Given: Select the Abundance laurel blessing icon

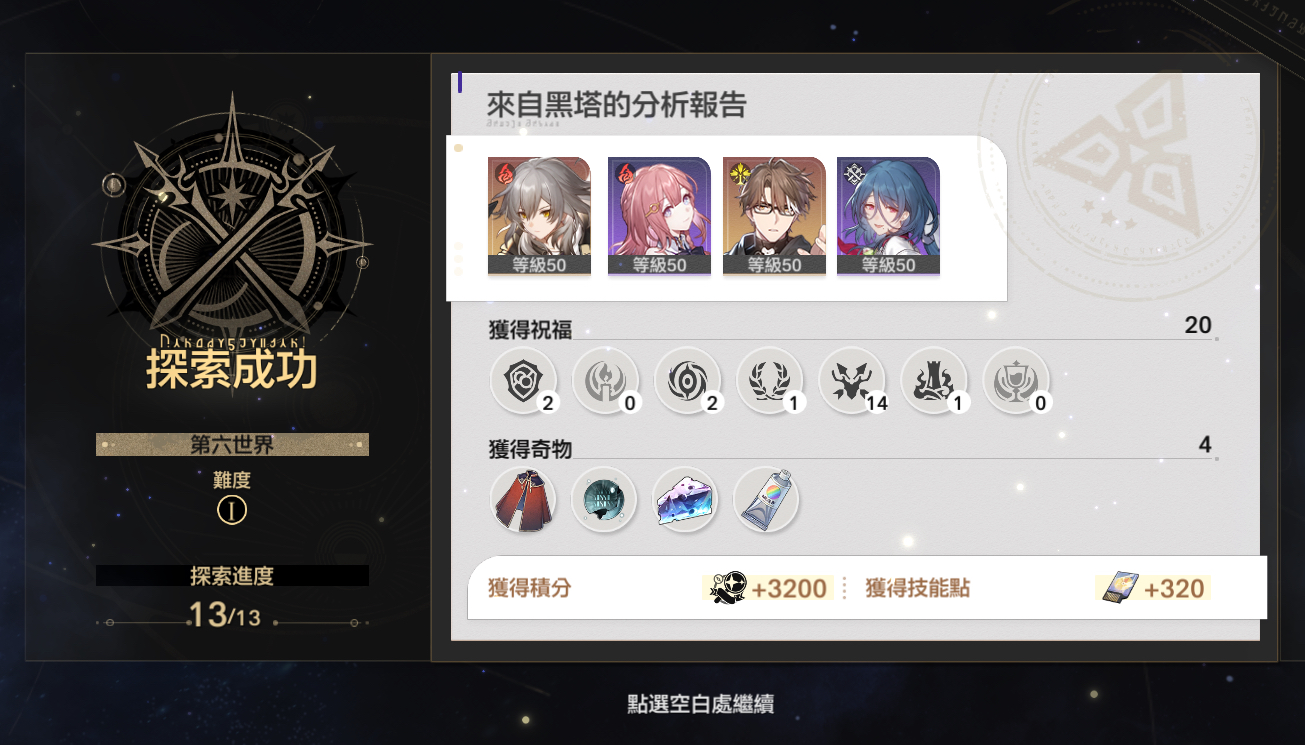Looking at the screenshot, I should coord(769,381).
